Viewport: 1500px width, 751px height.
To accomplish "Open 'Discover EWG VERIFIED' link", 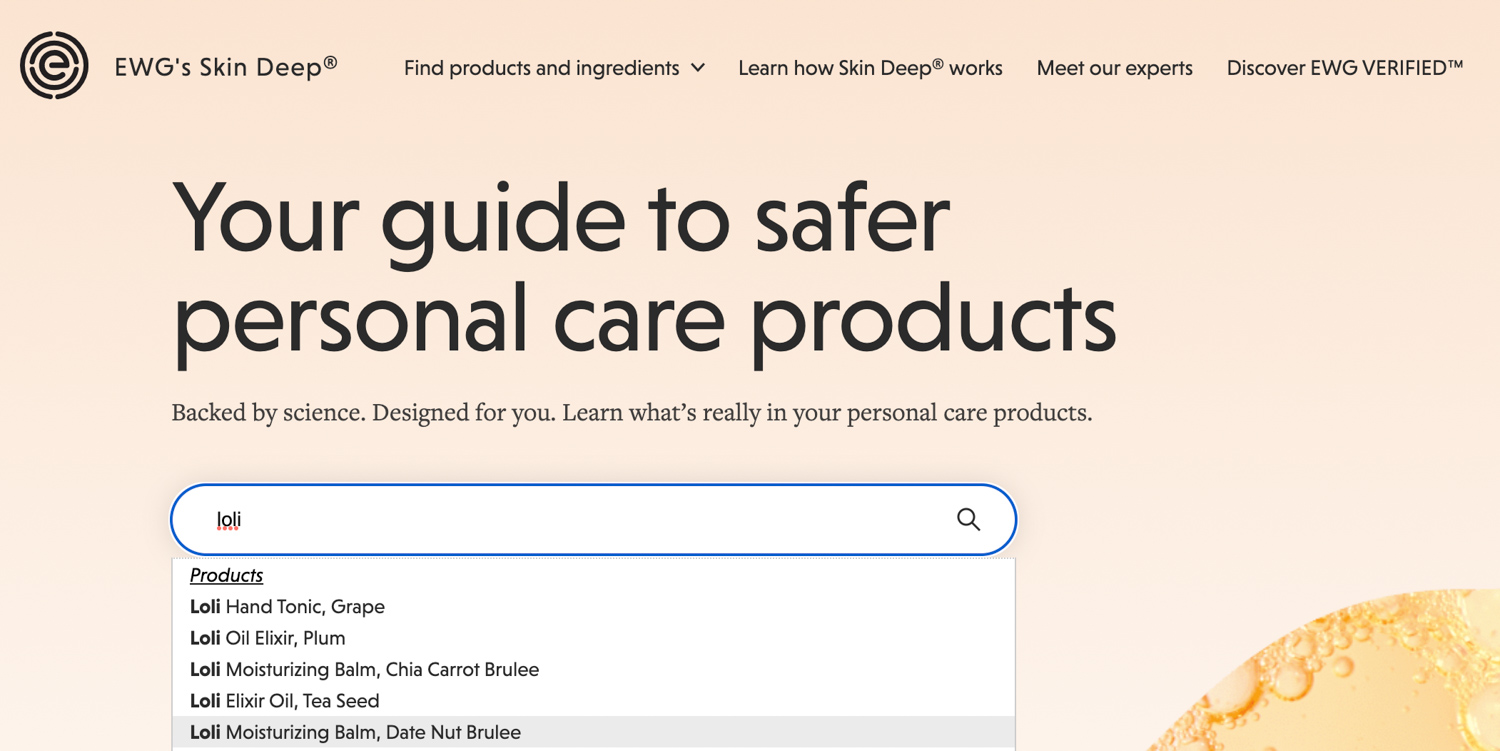I will (x=1344, y=68).
